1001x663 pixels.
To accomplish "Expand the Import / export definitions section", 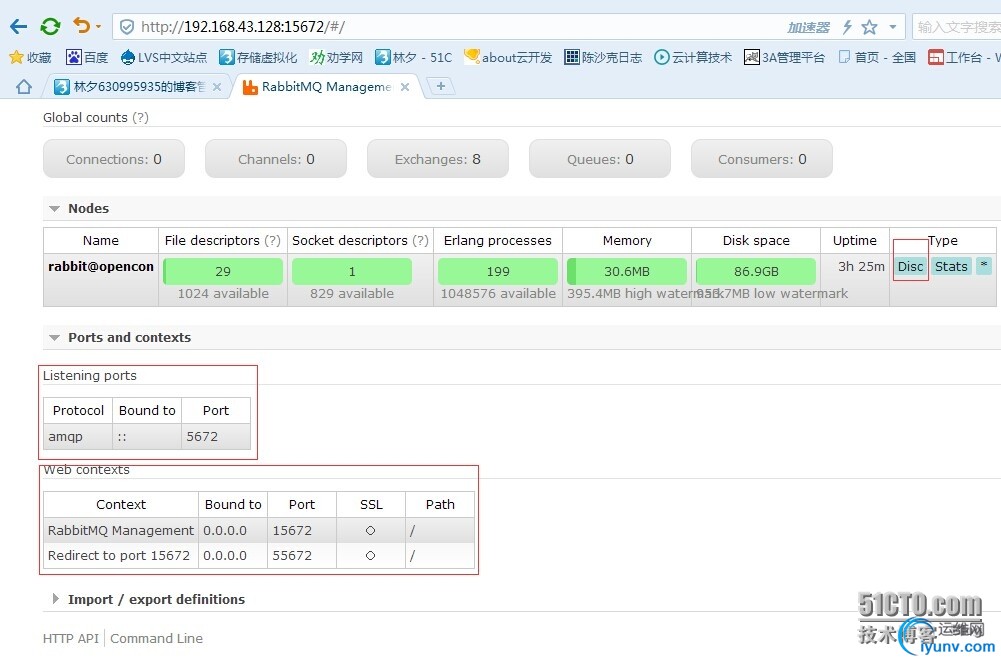I will [148, 599].
